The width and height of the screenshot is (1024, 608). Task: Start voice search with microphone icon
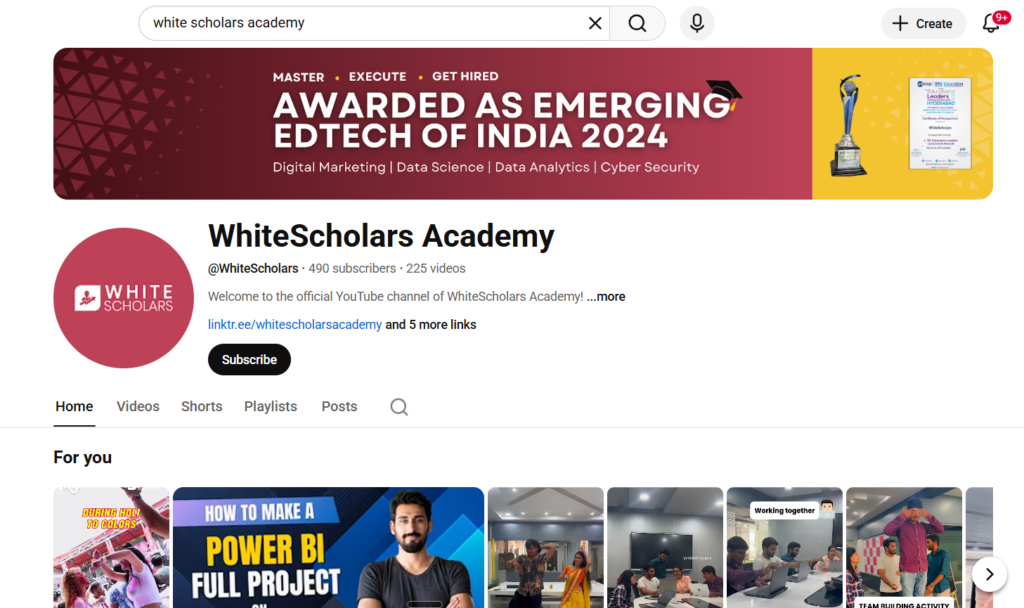(x=697, y=24)
